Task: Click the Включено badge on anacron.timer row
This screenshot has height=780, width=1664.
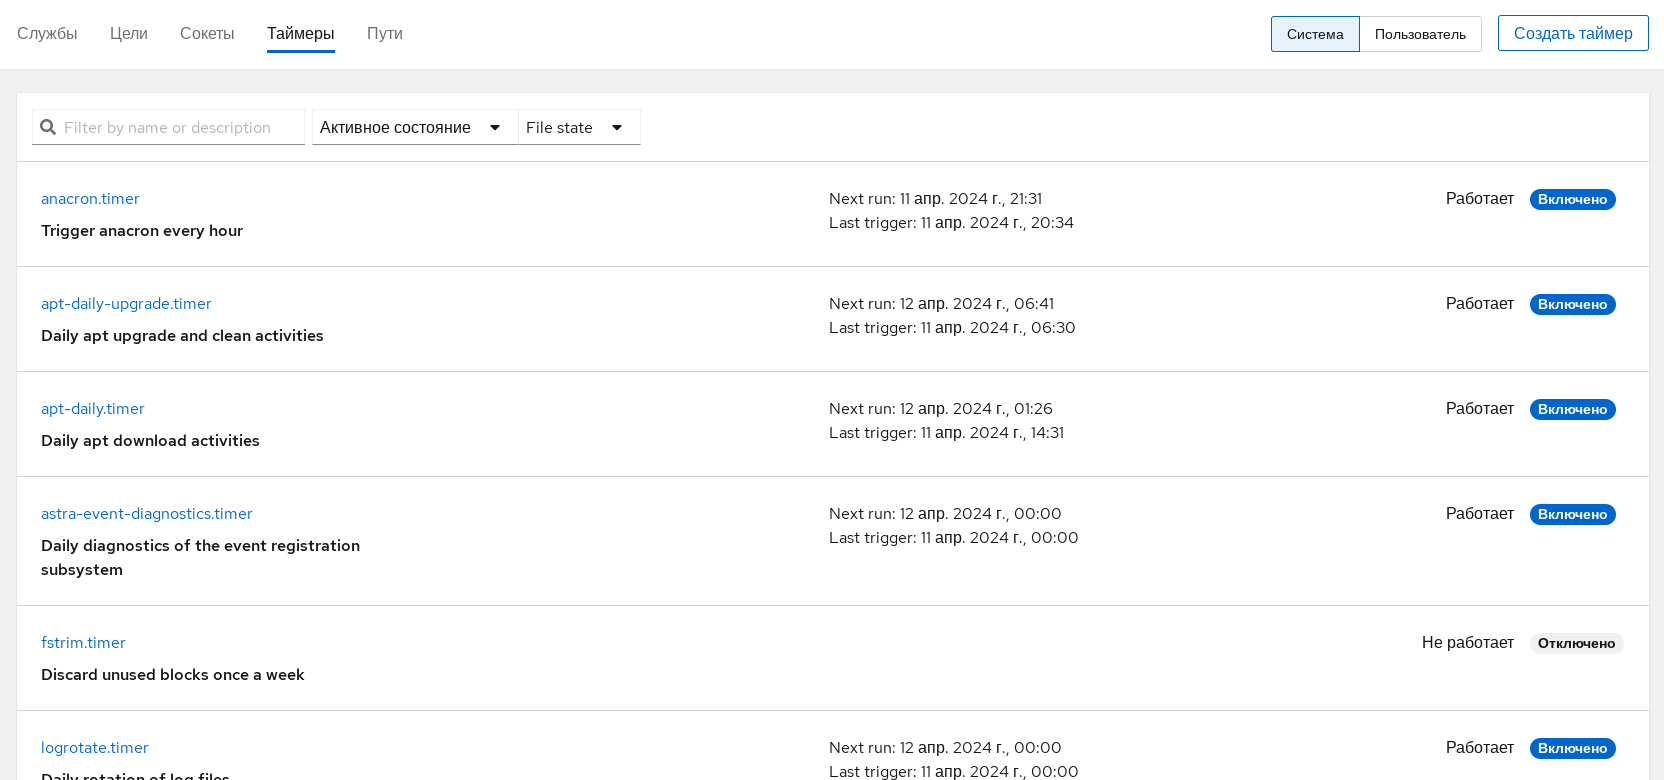Action: pos(1572,199)
